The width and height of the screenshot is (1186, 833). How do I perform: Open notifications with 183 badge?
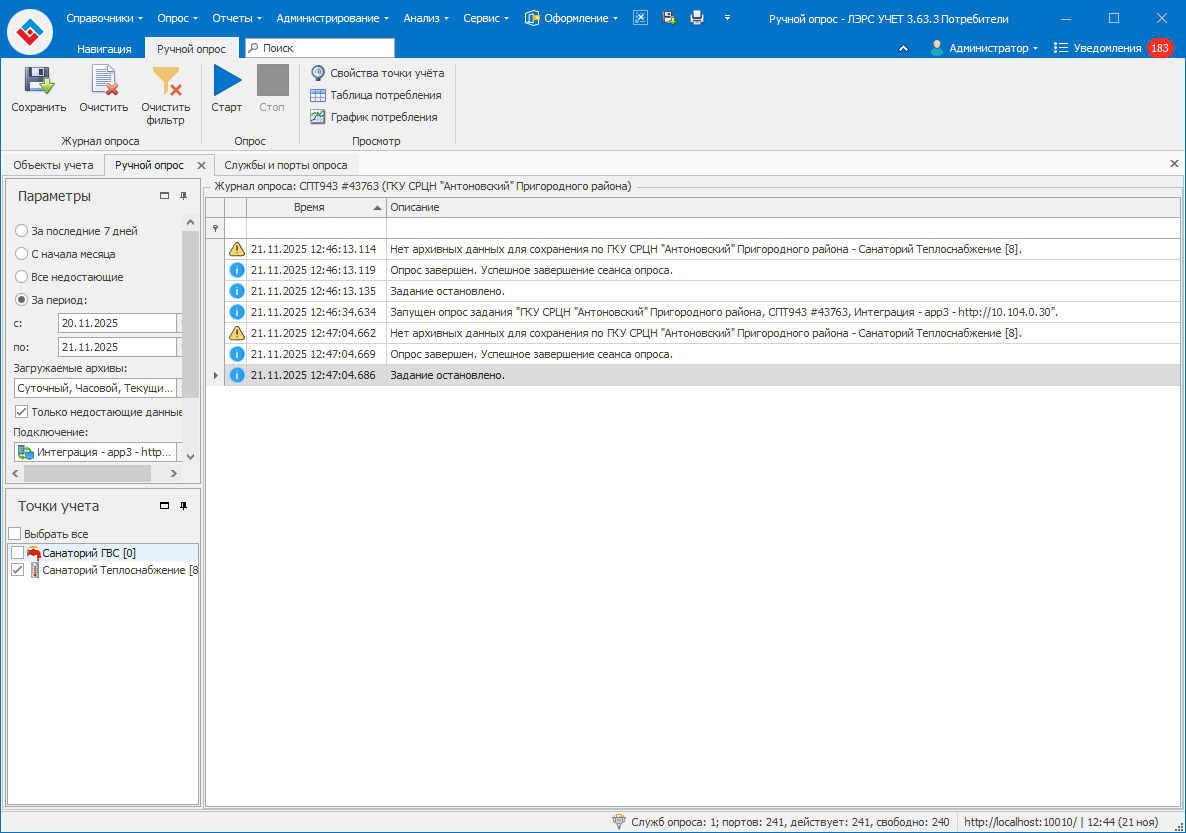tap(1112, 48)
